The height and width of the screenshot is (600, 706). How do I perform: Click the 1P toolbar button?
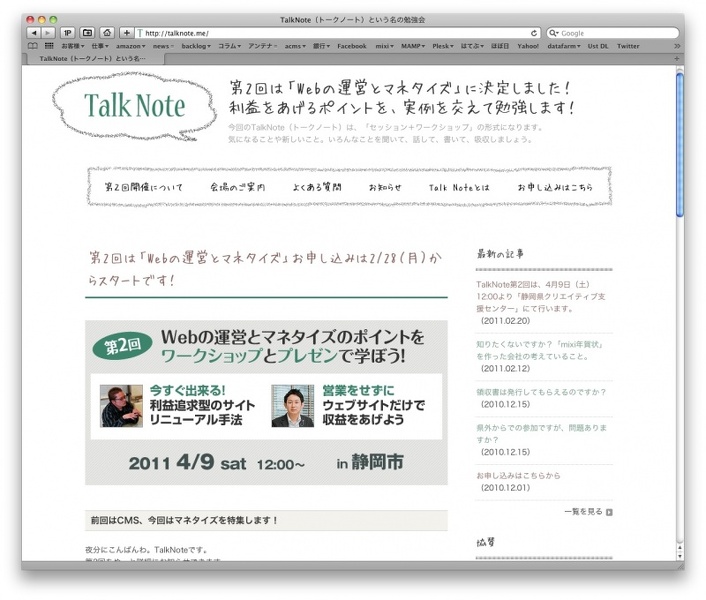click(68, 33)
